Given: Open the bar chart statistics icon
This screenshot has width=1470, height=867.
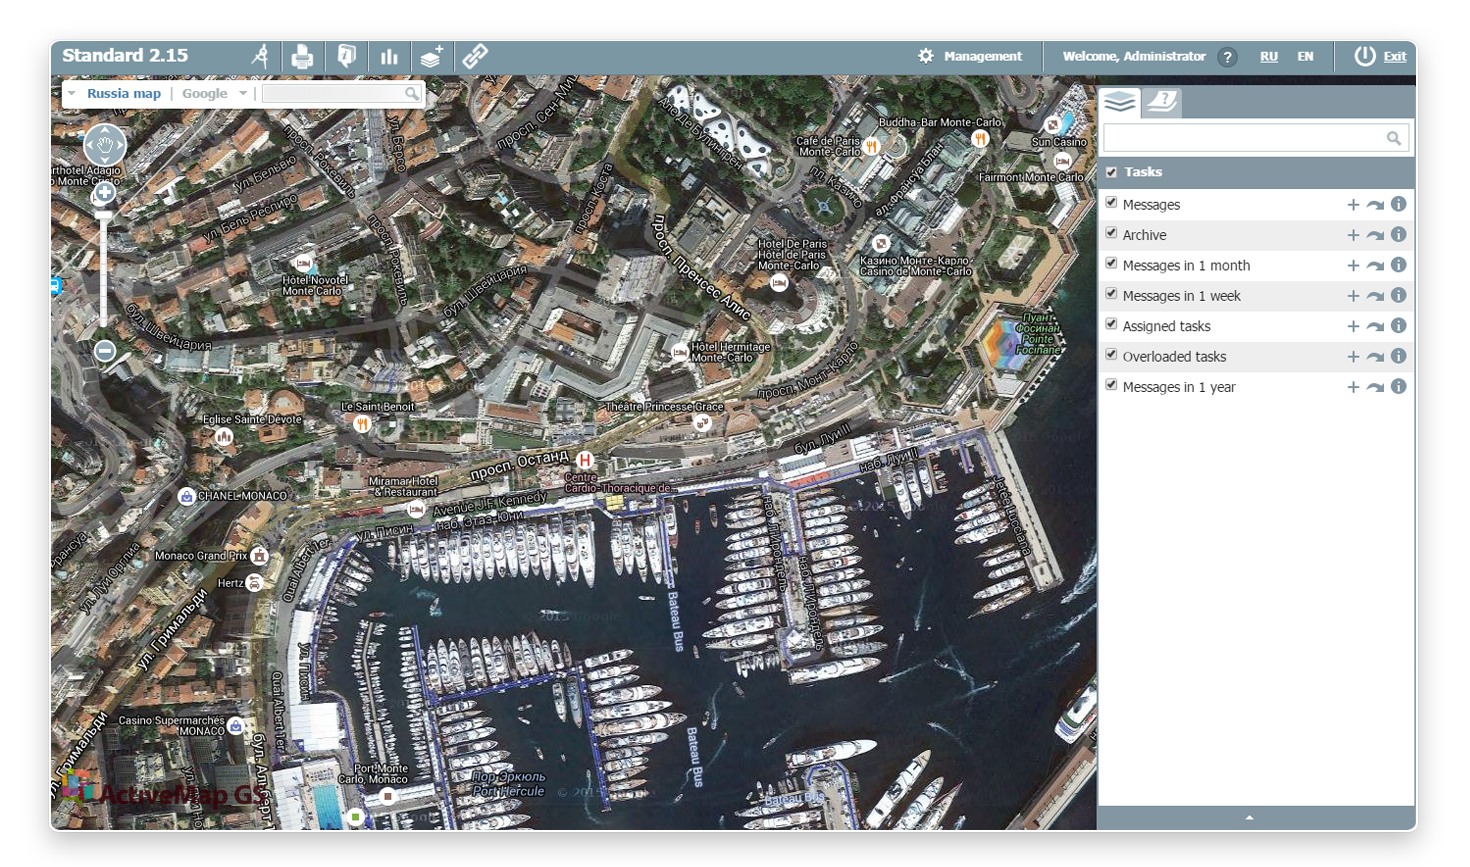Looking at the screenshot, I should pos(389,57).
